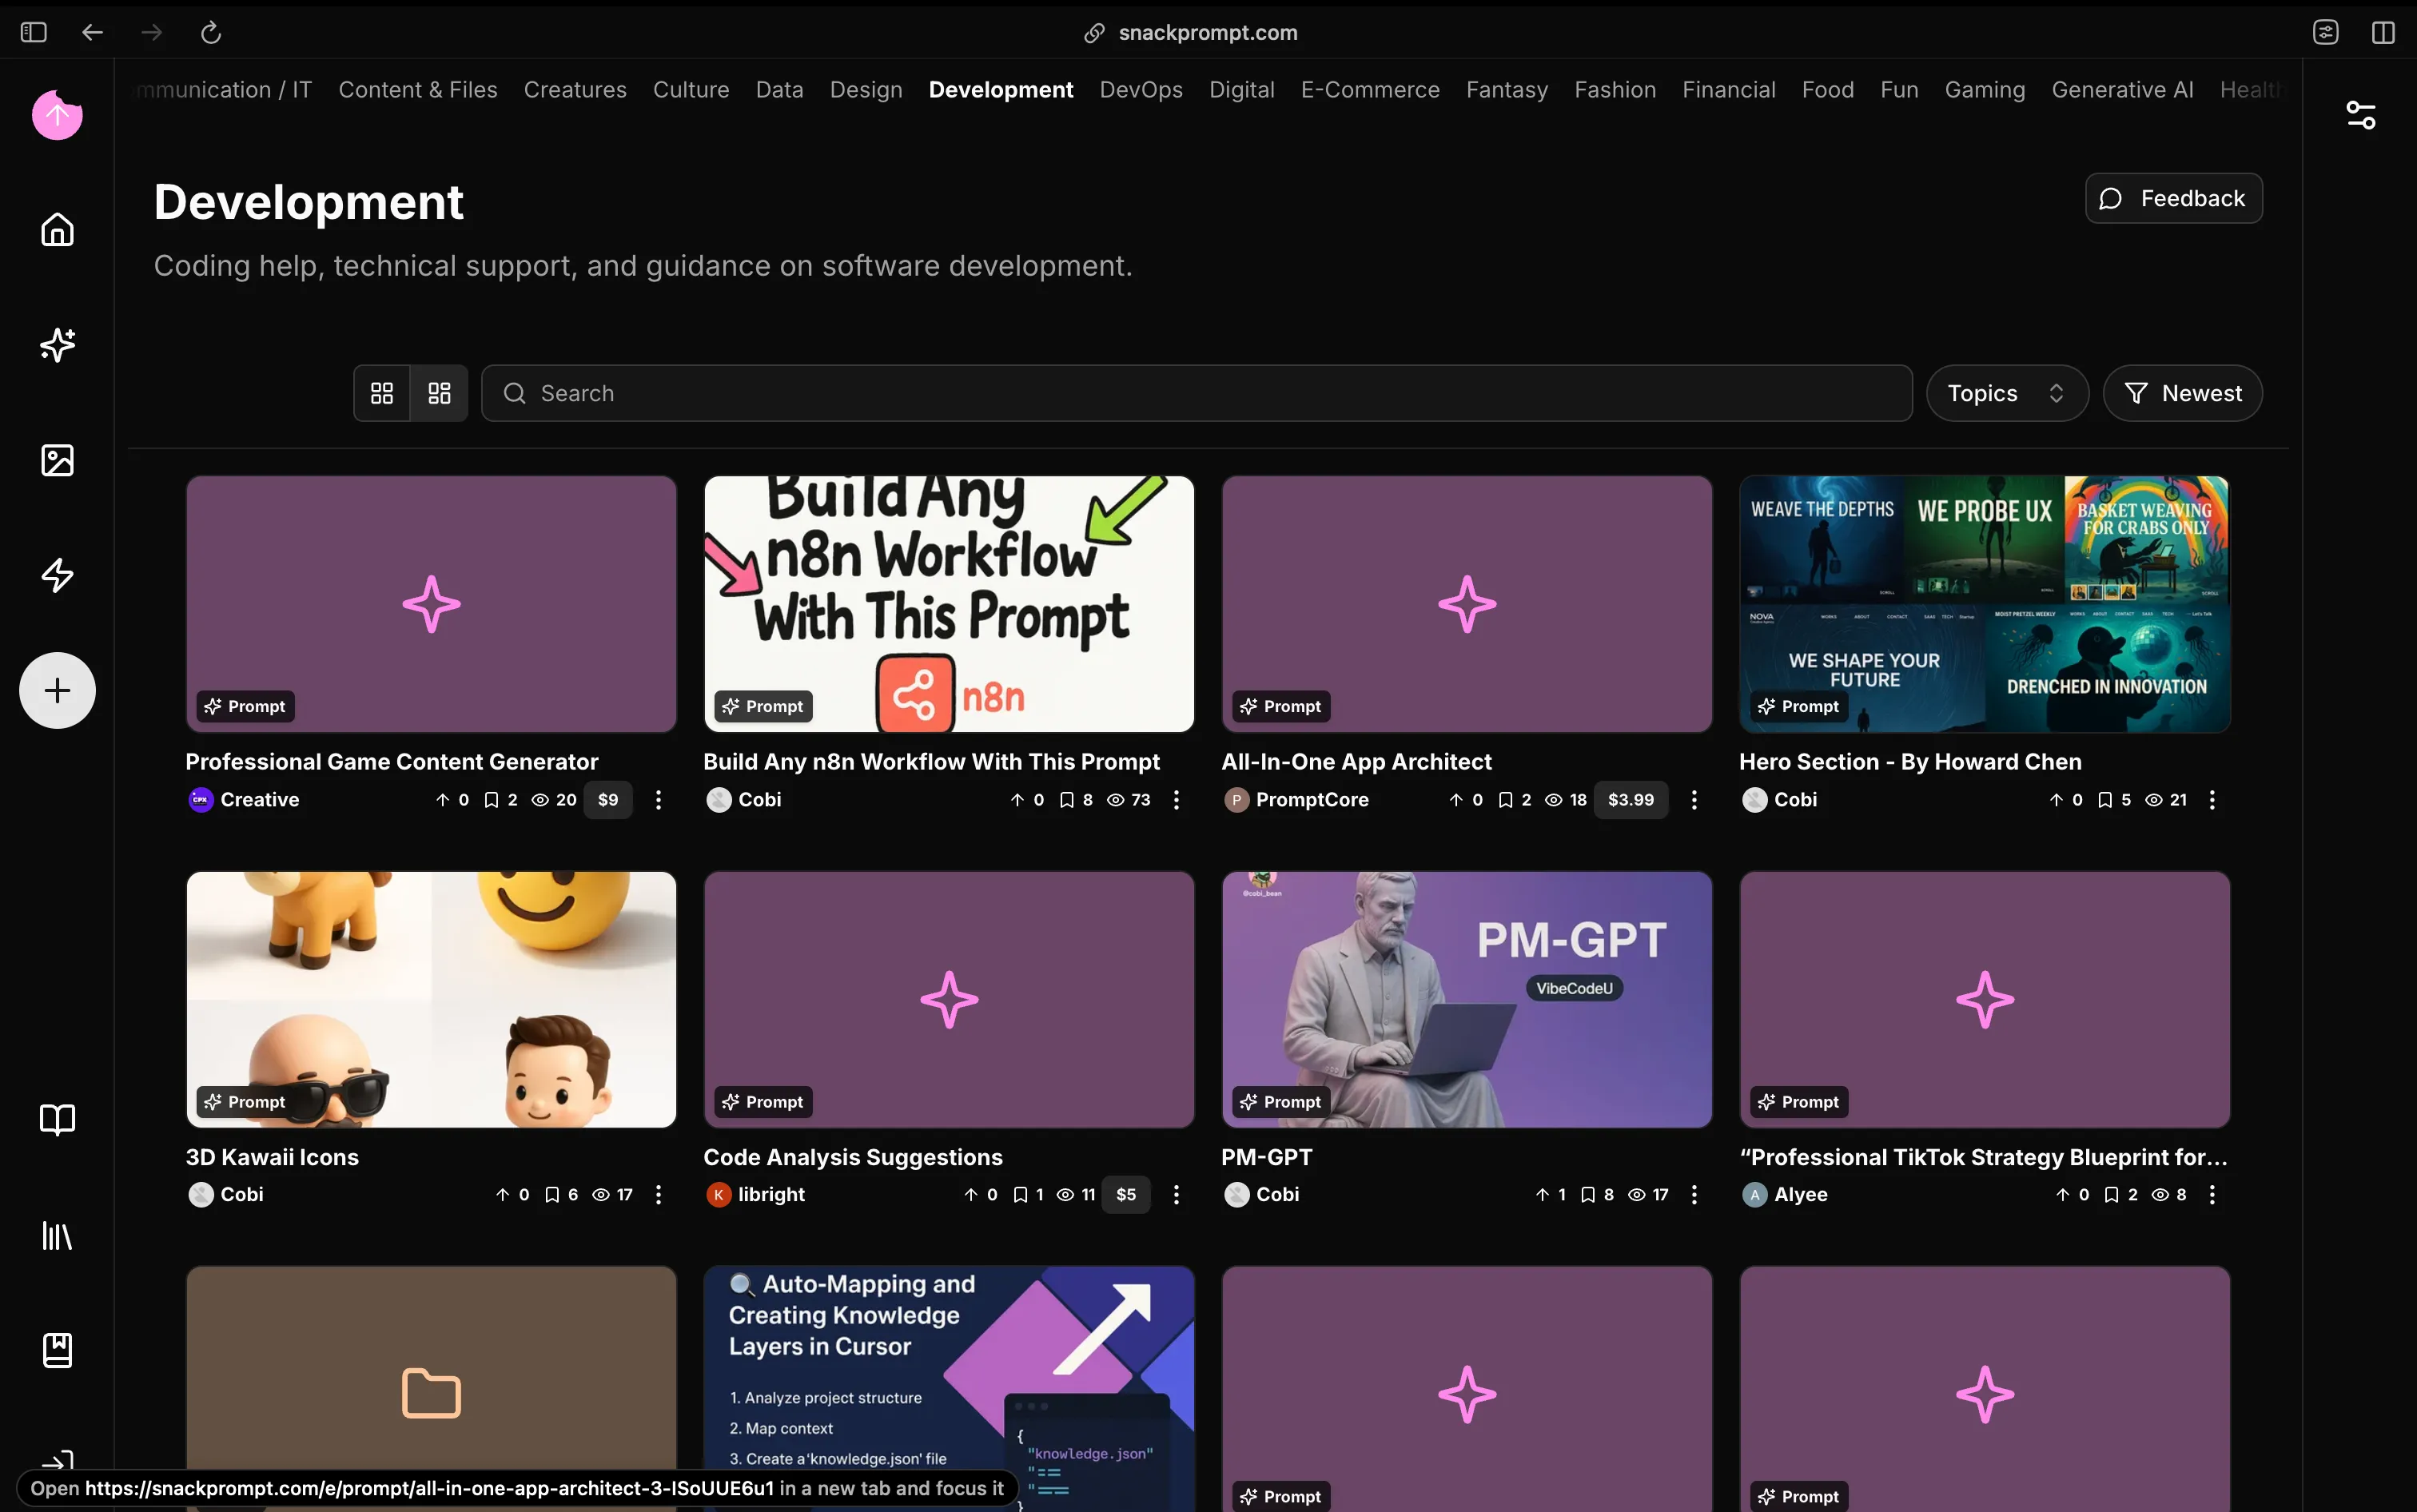Open the book icon in sidebar
The image size is (2417, 1512).
[x=57, y=1119]
